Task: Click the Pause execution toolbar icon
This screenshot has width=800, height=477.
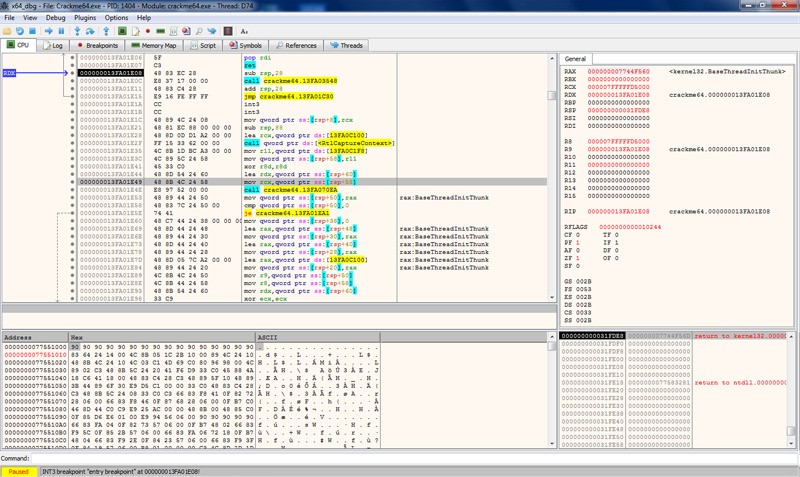Action: 61,31
